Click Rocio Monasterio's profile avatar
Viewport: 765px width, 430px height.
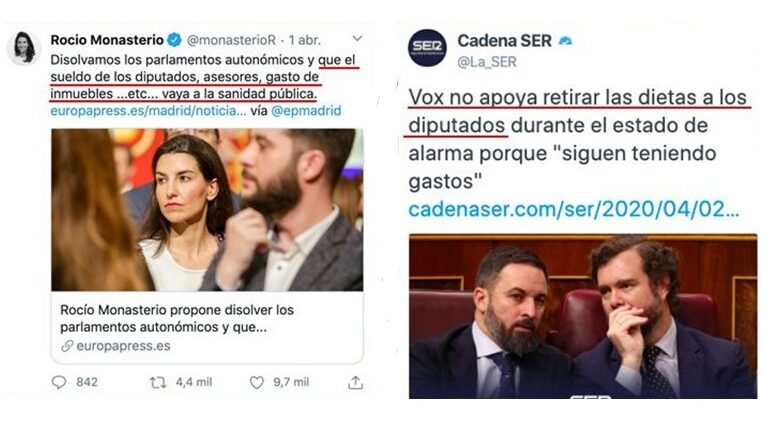[x=24, y=48]
